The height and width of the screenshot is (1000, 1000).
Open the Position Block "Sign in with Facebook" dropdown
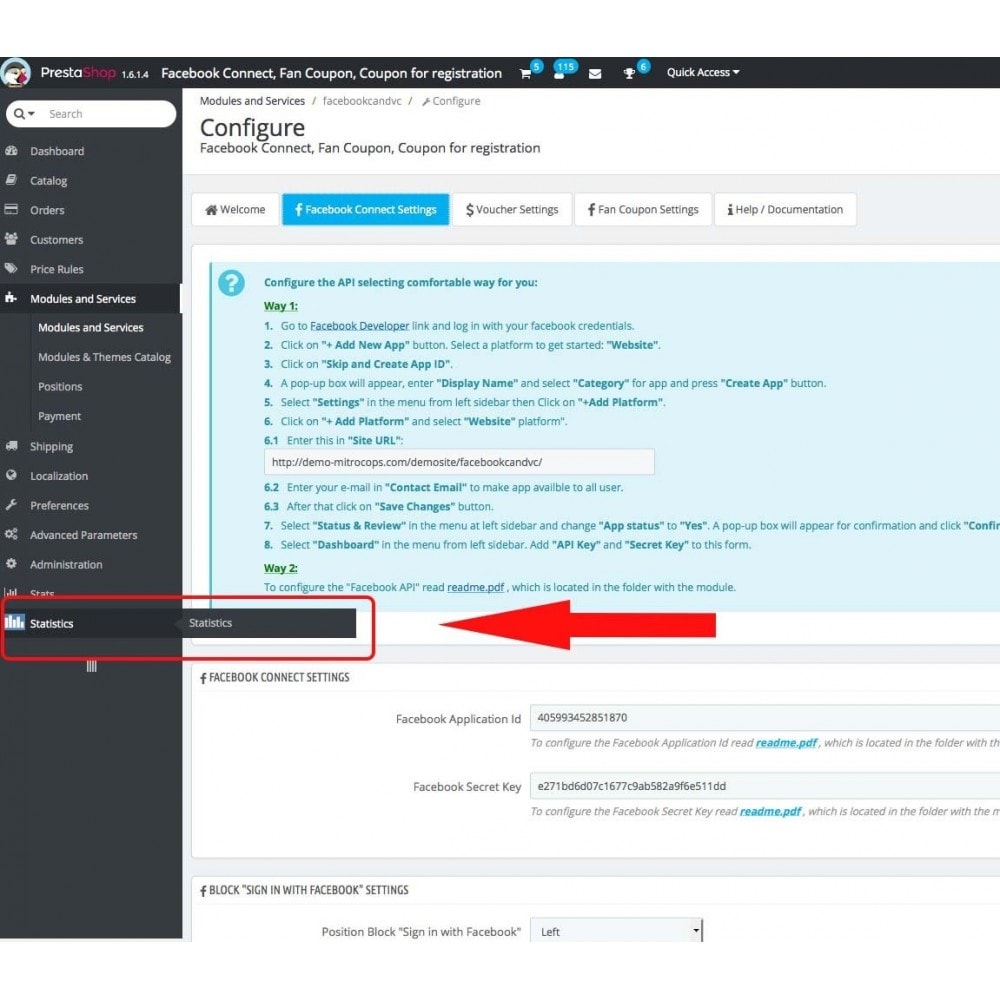(616, 931)
